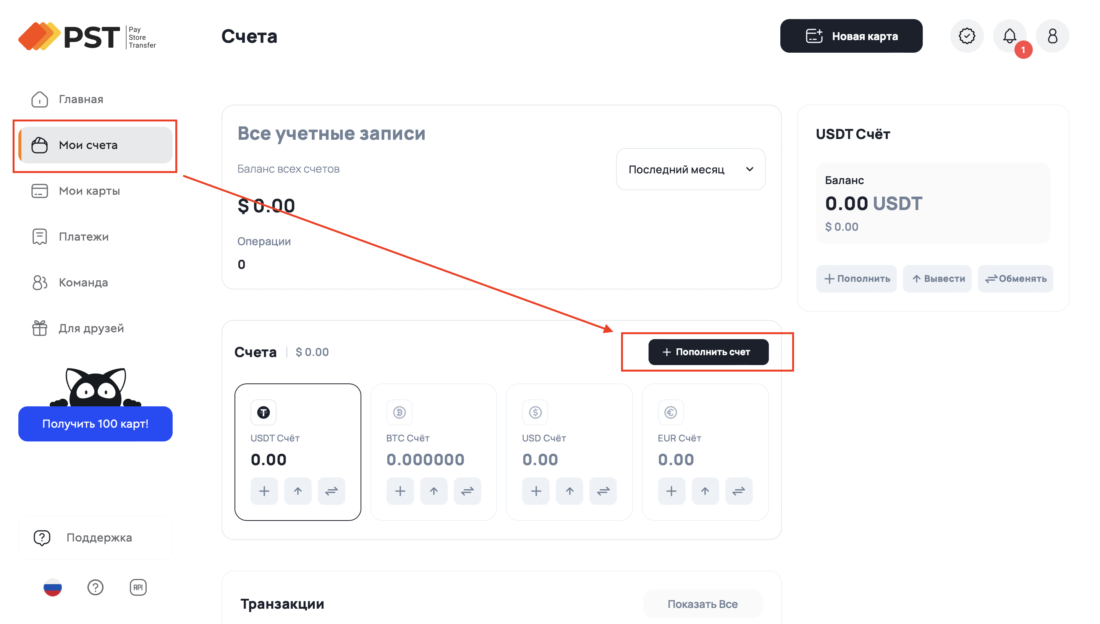This screenshot has width=1100, height=624.
Task: Open notifications bell icon
Action: 1010,36
